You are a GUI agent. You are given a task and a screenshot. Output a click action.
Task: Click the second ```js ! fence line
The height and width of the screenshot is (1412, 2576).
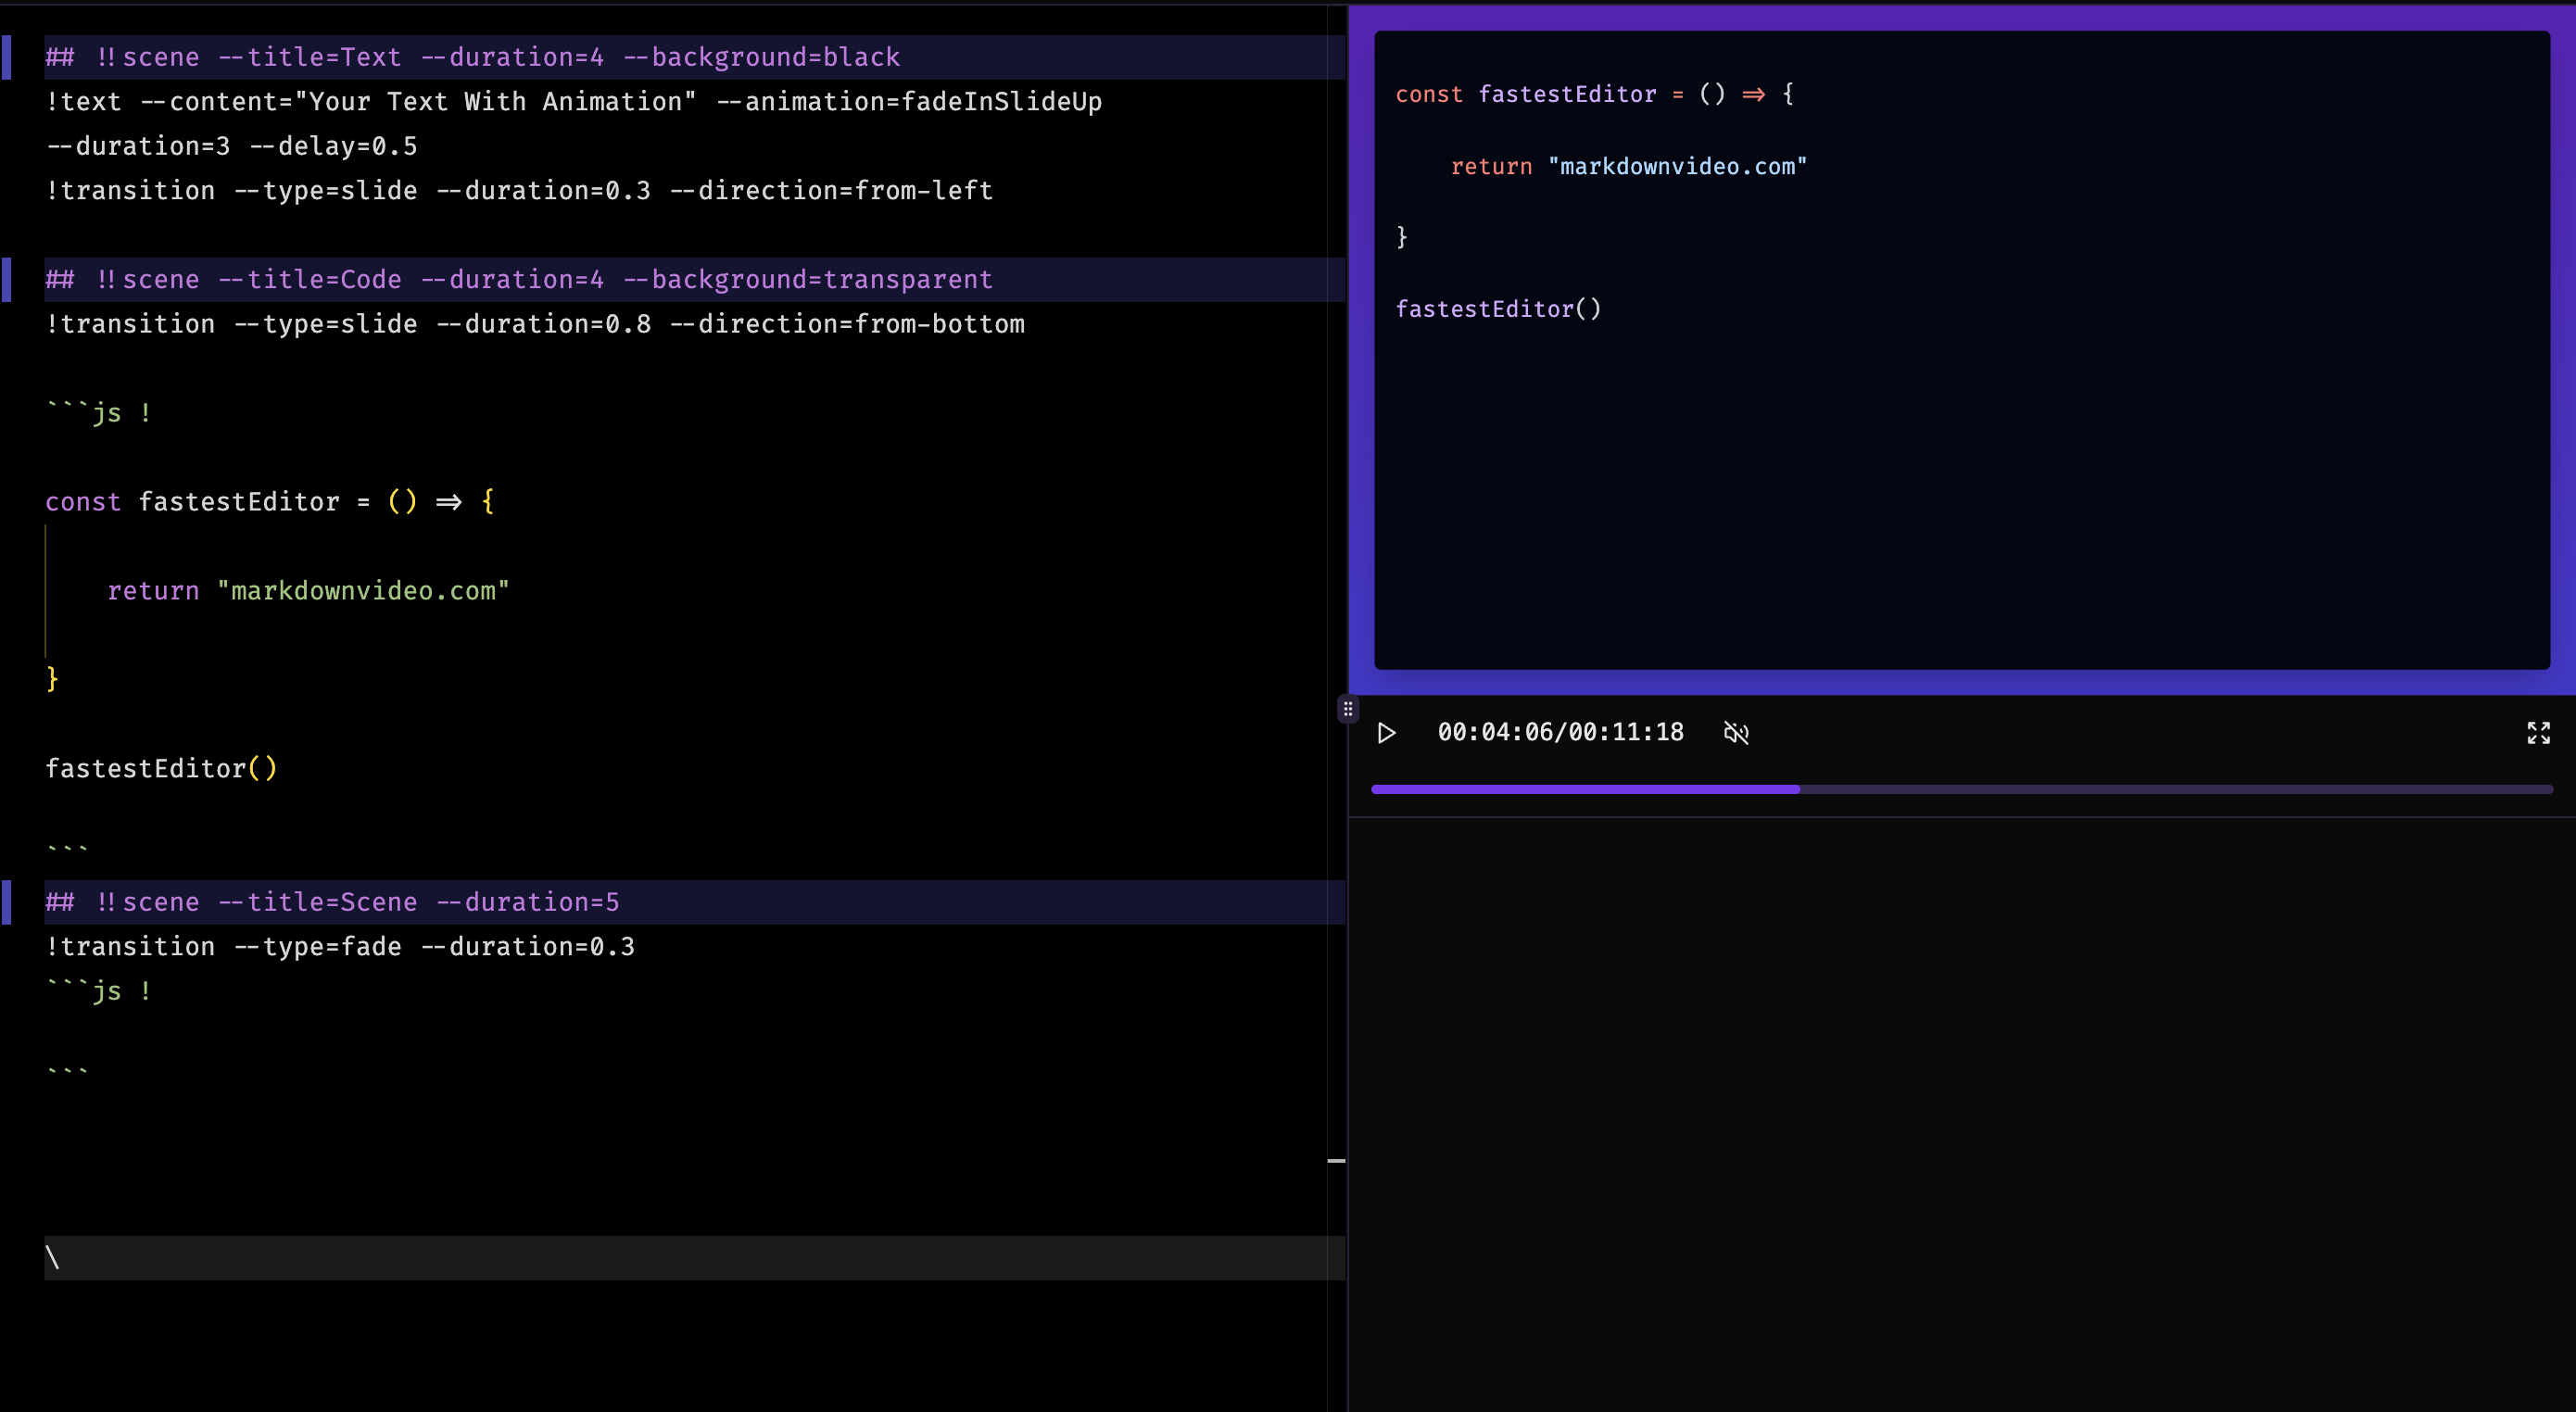click(99, 991)
